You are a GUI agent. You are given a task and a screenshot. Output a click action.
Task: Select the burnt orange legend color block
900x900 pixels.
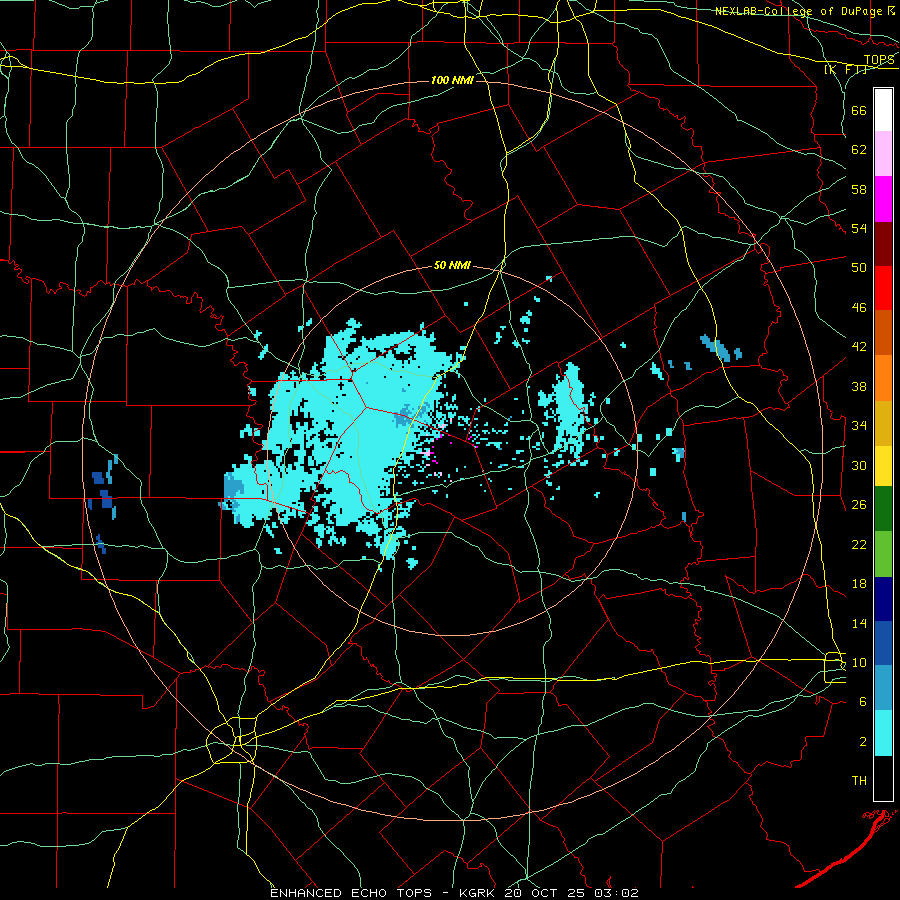click(x=883, y=333)
